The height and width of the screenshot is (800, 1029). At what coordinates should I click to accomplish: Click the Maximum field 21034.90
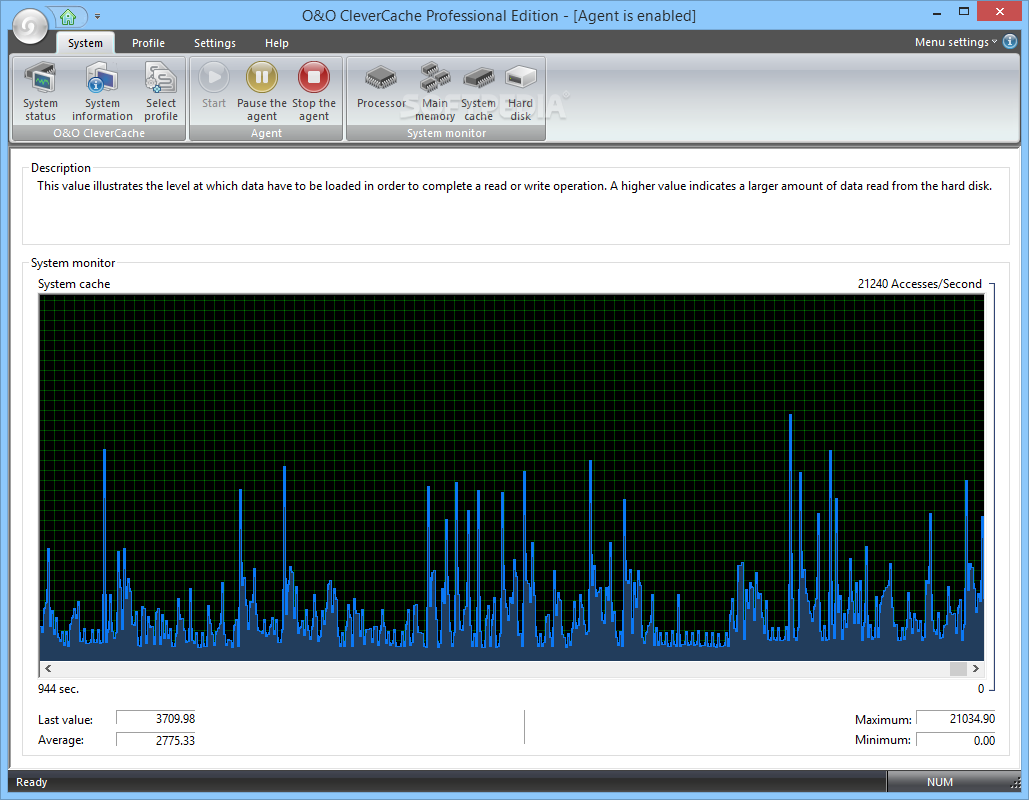956,719
